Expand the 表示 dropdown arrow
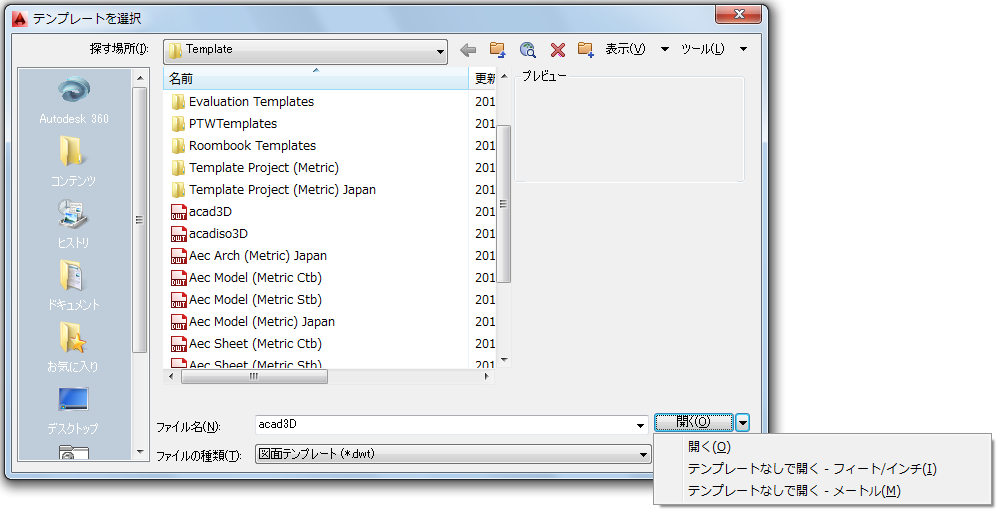Screen dimensions: 1001x510 665,49
